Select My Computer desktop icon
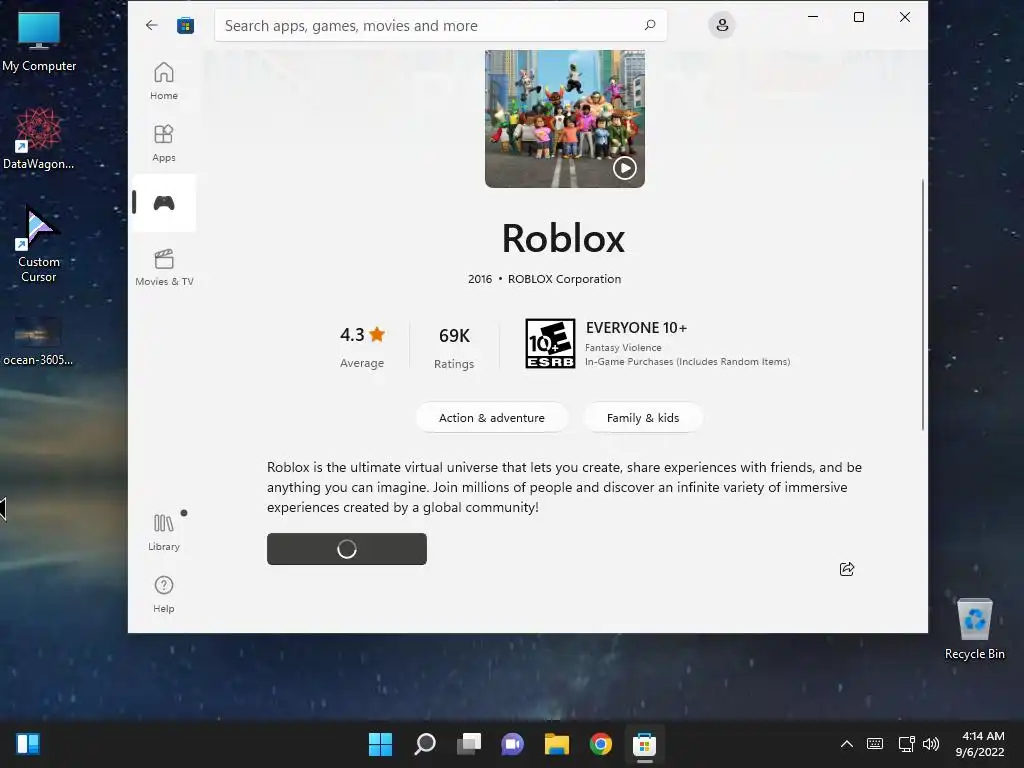Screen dimensions: 1024x768 pos(39,40)
